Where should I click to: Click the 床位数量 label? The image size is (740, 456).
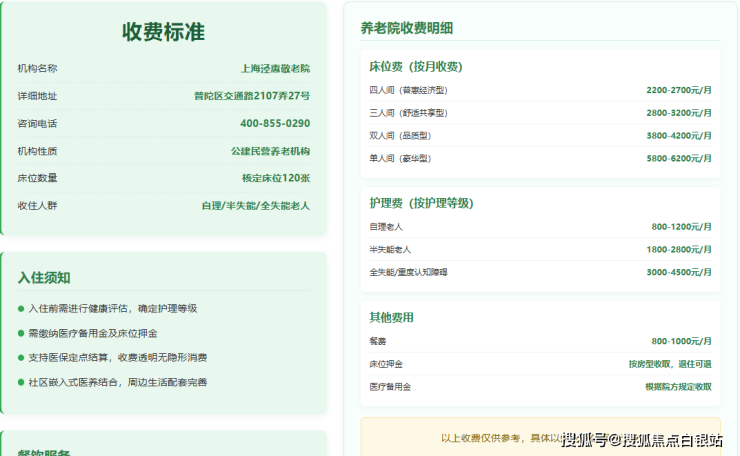point(37,178)
